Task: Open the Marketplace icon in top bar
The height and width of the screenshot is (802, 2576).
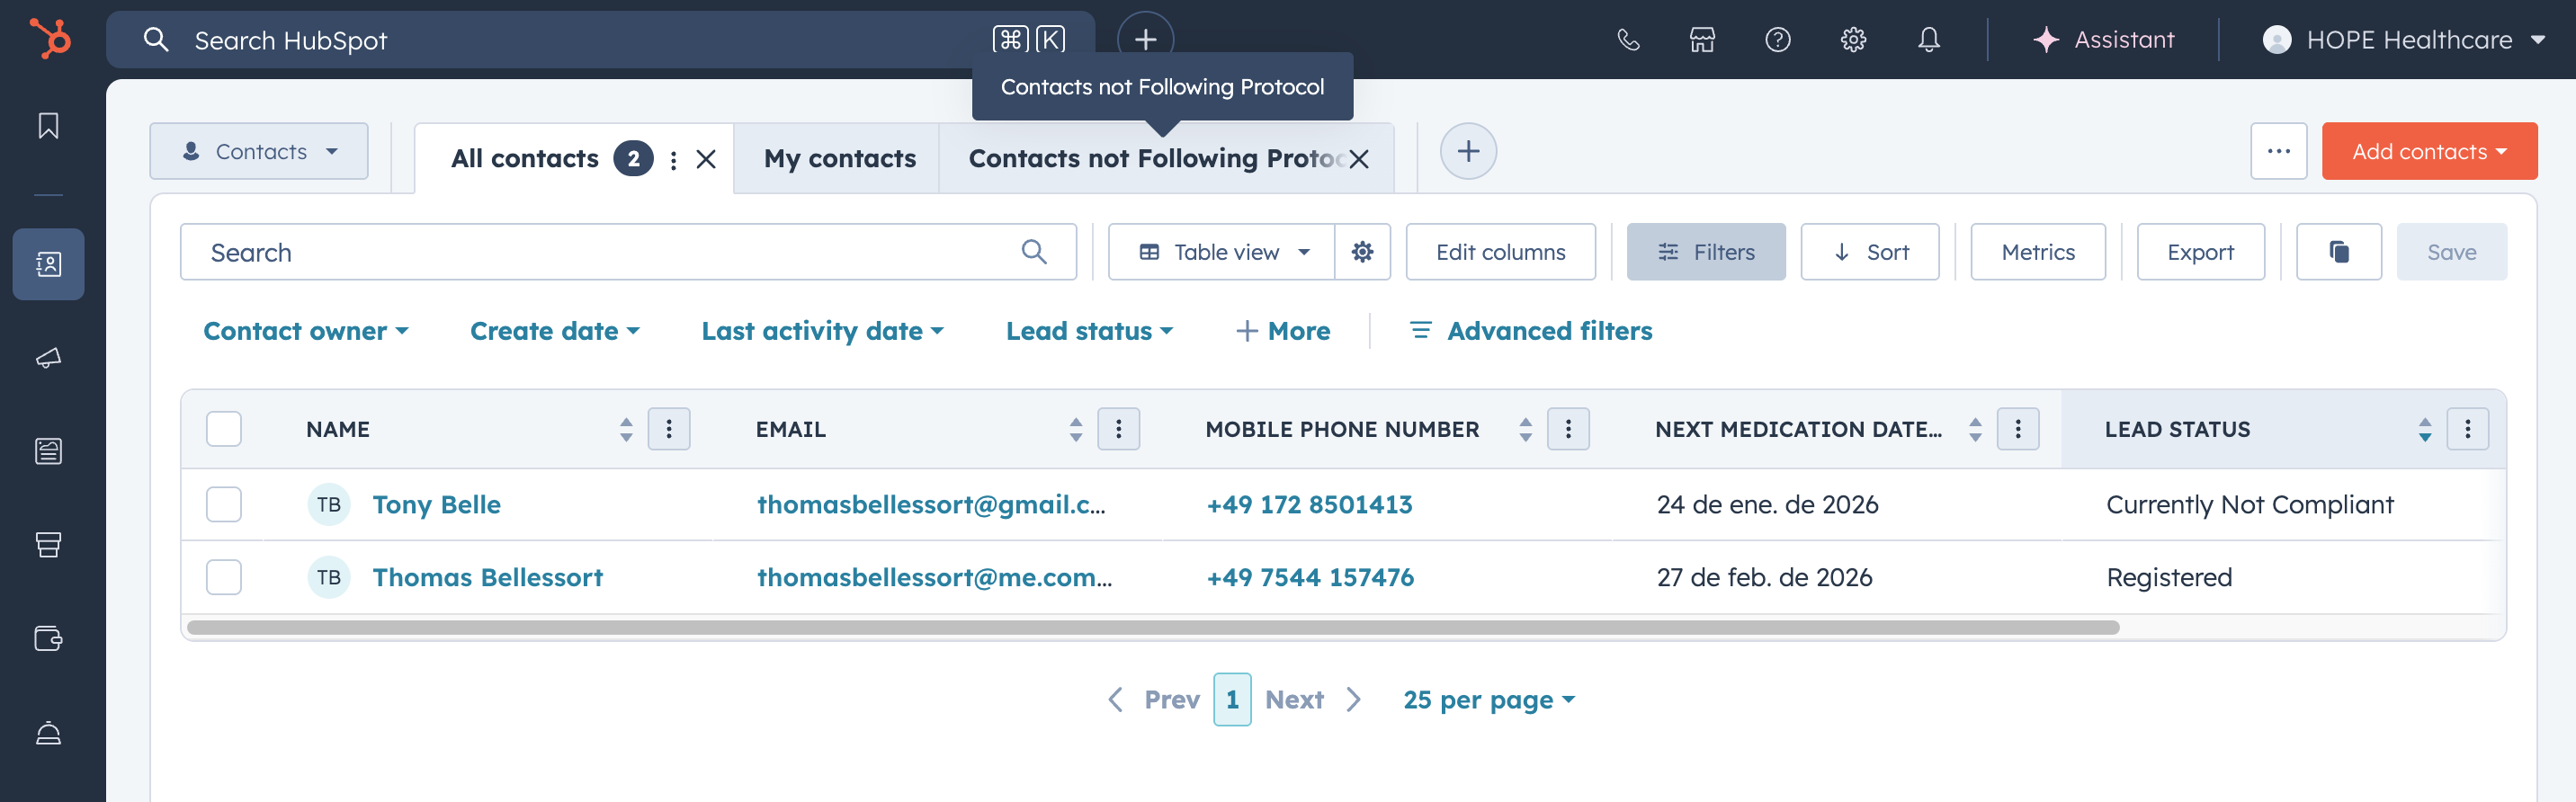Action: (x=1702, y=40)
